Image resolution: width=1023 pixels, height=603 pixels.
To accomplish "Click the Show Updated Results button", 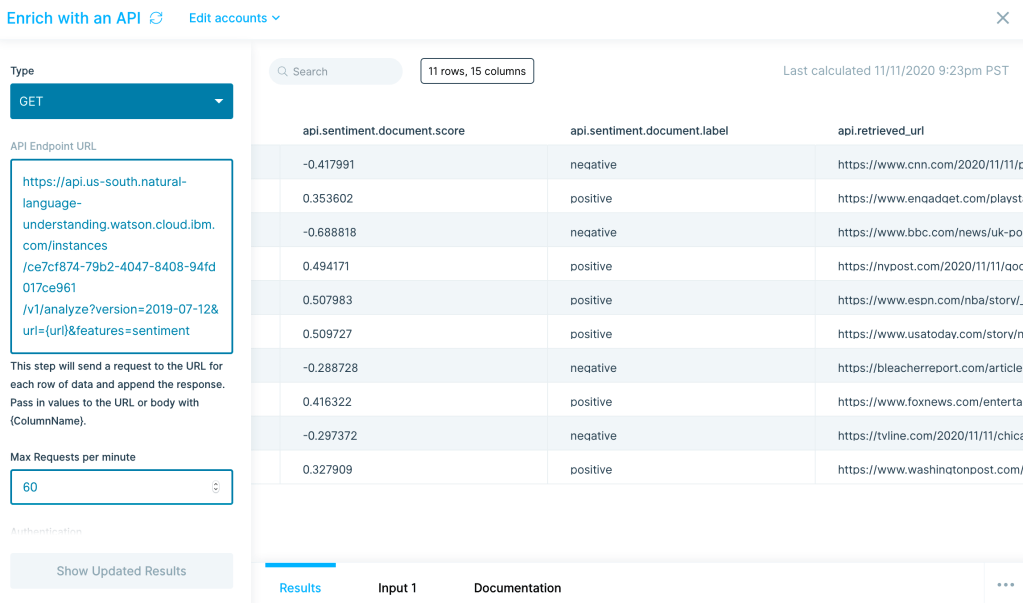I will pyautogui.click(x=120, y=571).
